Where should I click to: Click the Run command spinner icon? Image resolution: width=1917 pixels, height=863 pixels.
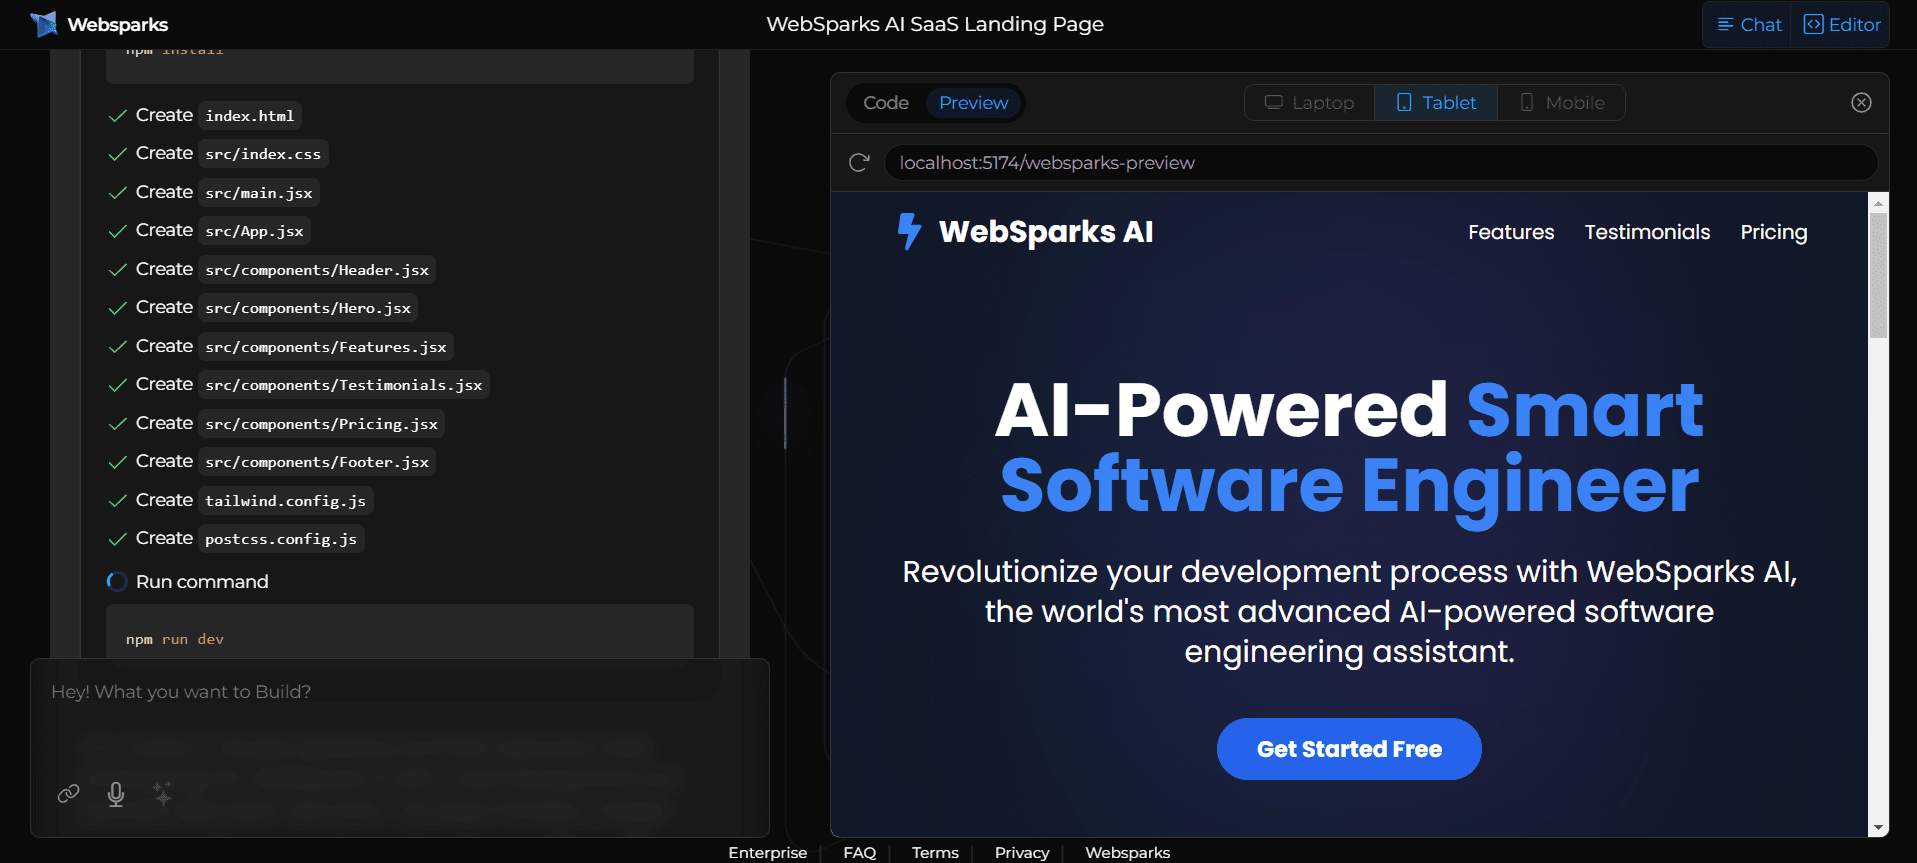click(x=117, y=582)
